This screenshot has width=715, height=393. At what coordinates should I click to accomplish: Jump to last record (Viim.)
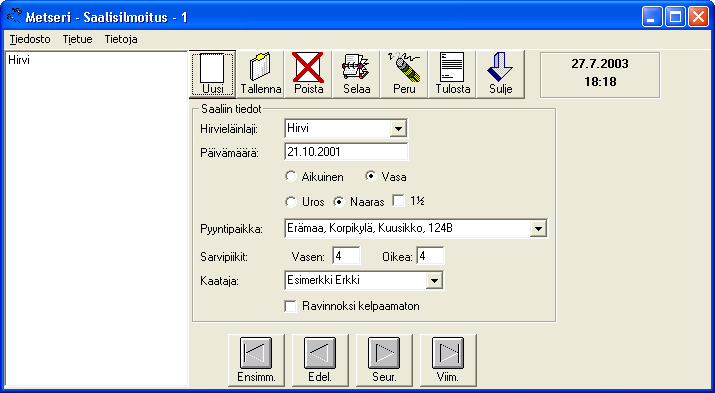[448, 360]
